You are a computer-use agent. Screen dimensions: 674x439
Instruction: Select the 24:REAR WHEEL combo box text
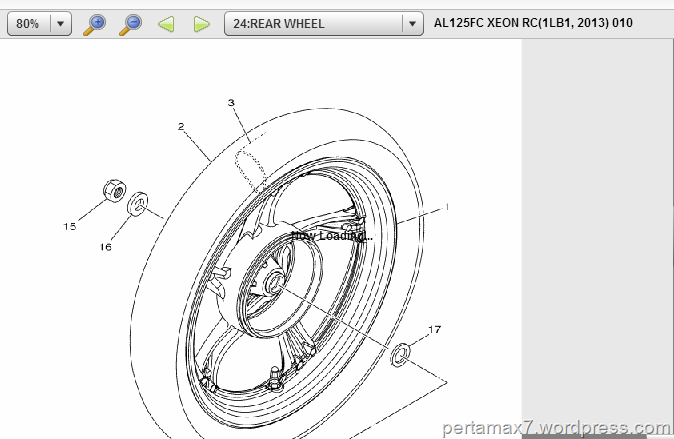click(312, 24)
